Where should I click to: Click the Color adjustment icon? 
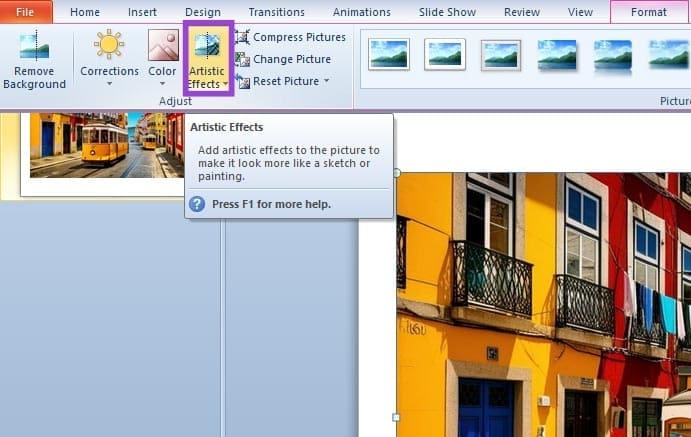click(x=163, y=45)
